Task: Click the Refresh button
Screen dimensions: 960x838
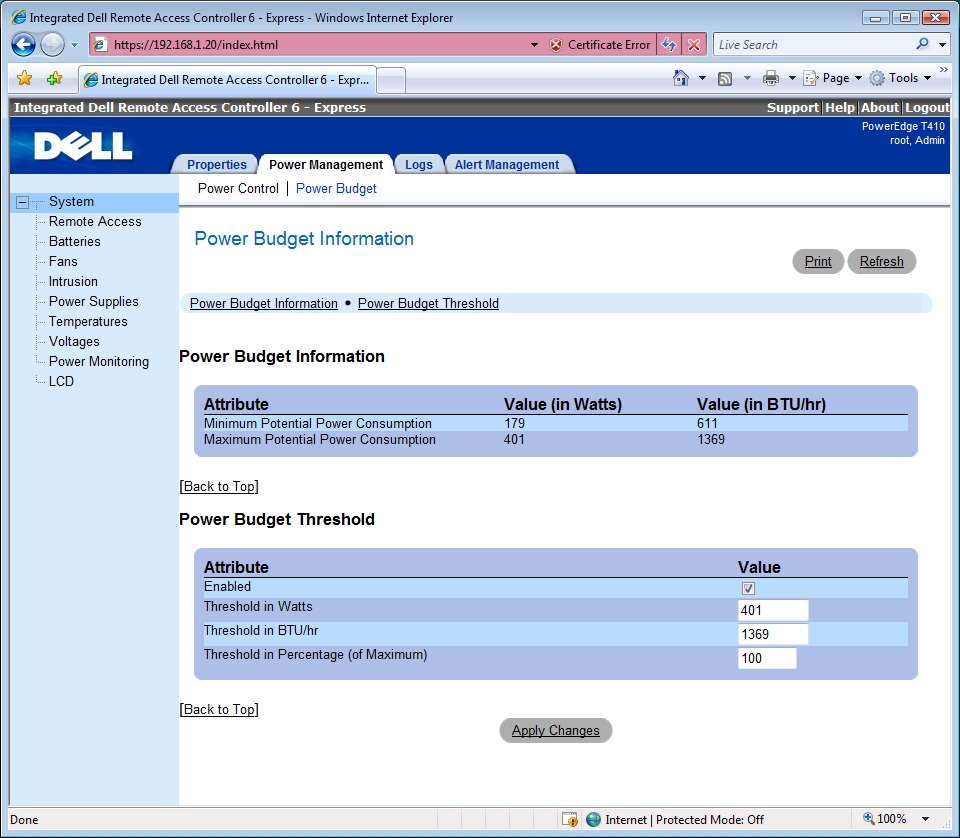Action: (x=882, y=261)
